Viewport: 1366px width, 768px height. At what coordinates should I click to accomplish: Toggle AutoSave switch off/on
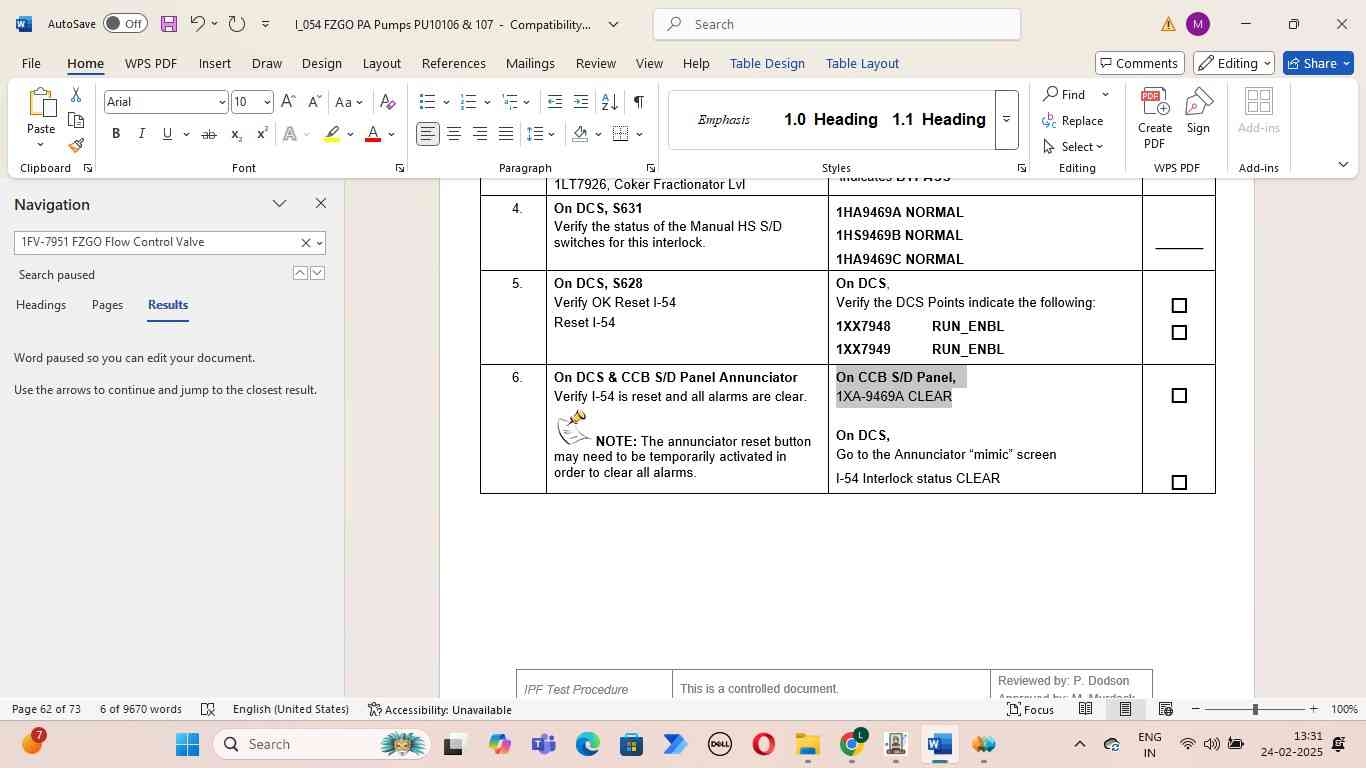pos(125,23)
